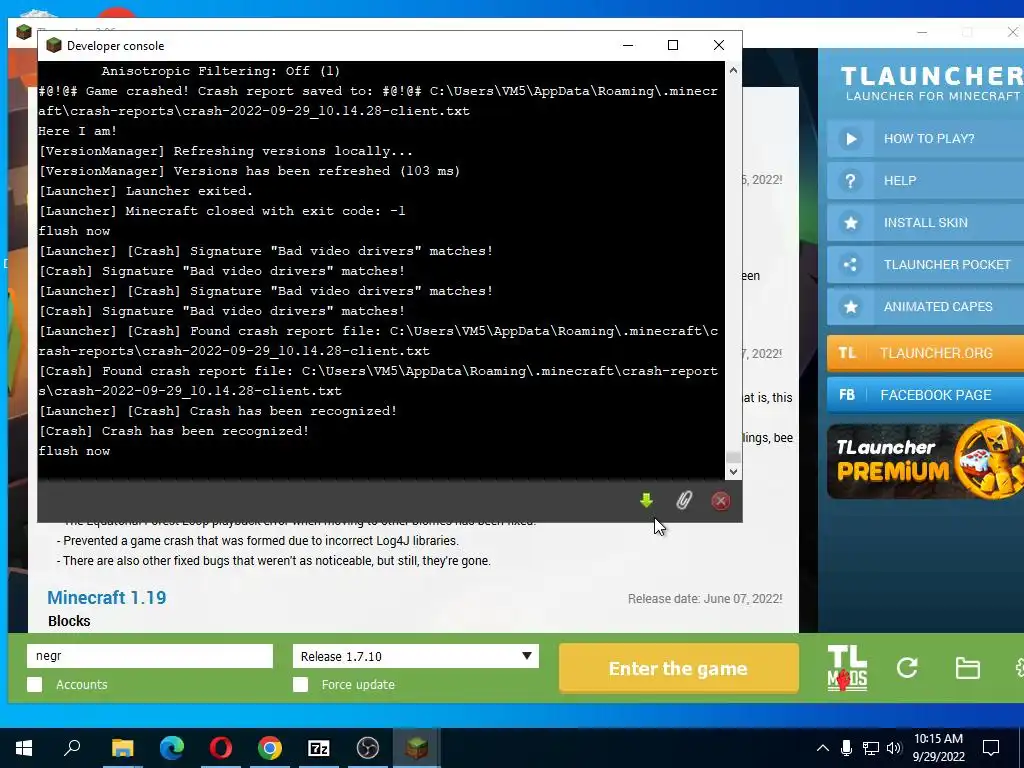Click the TLauncher Minecraft block taskbar icon

pos(417,748)
